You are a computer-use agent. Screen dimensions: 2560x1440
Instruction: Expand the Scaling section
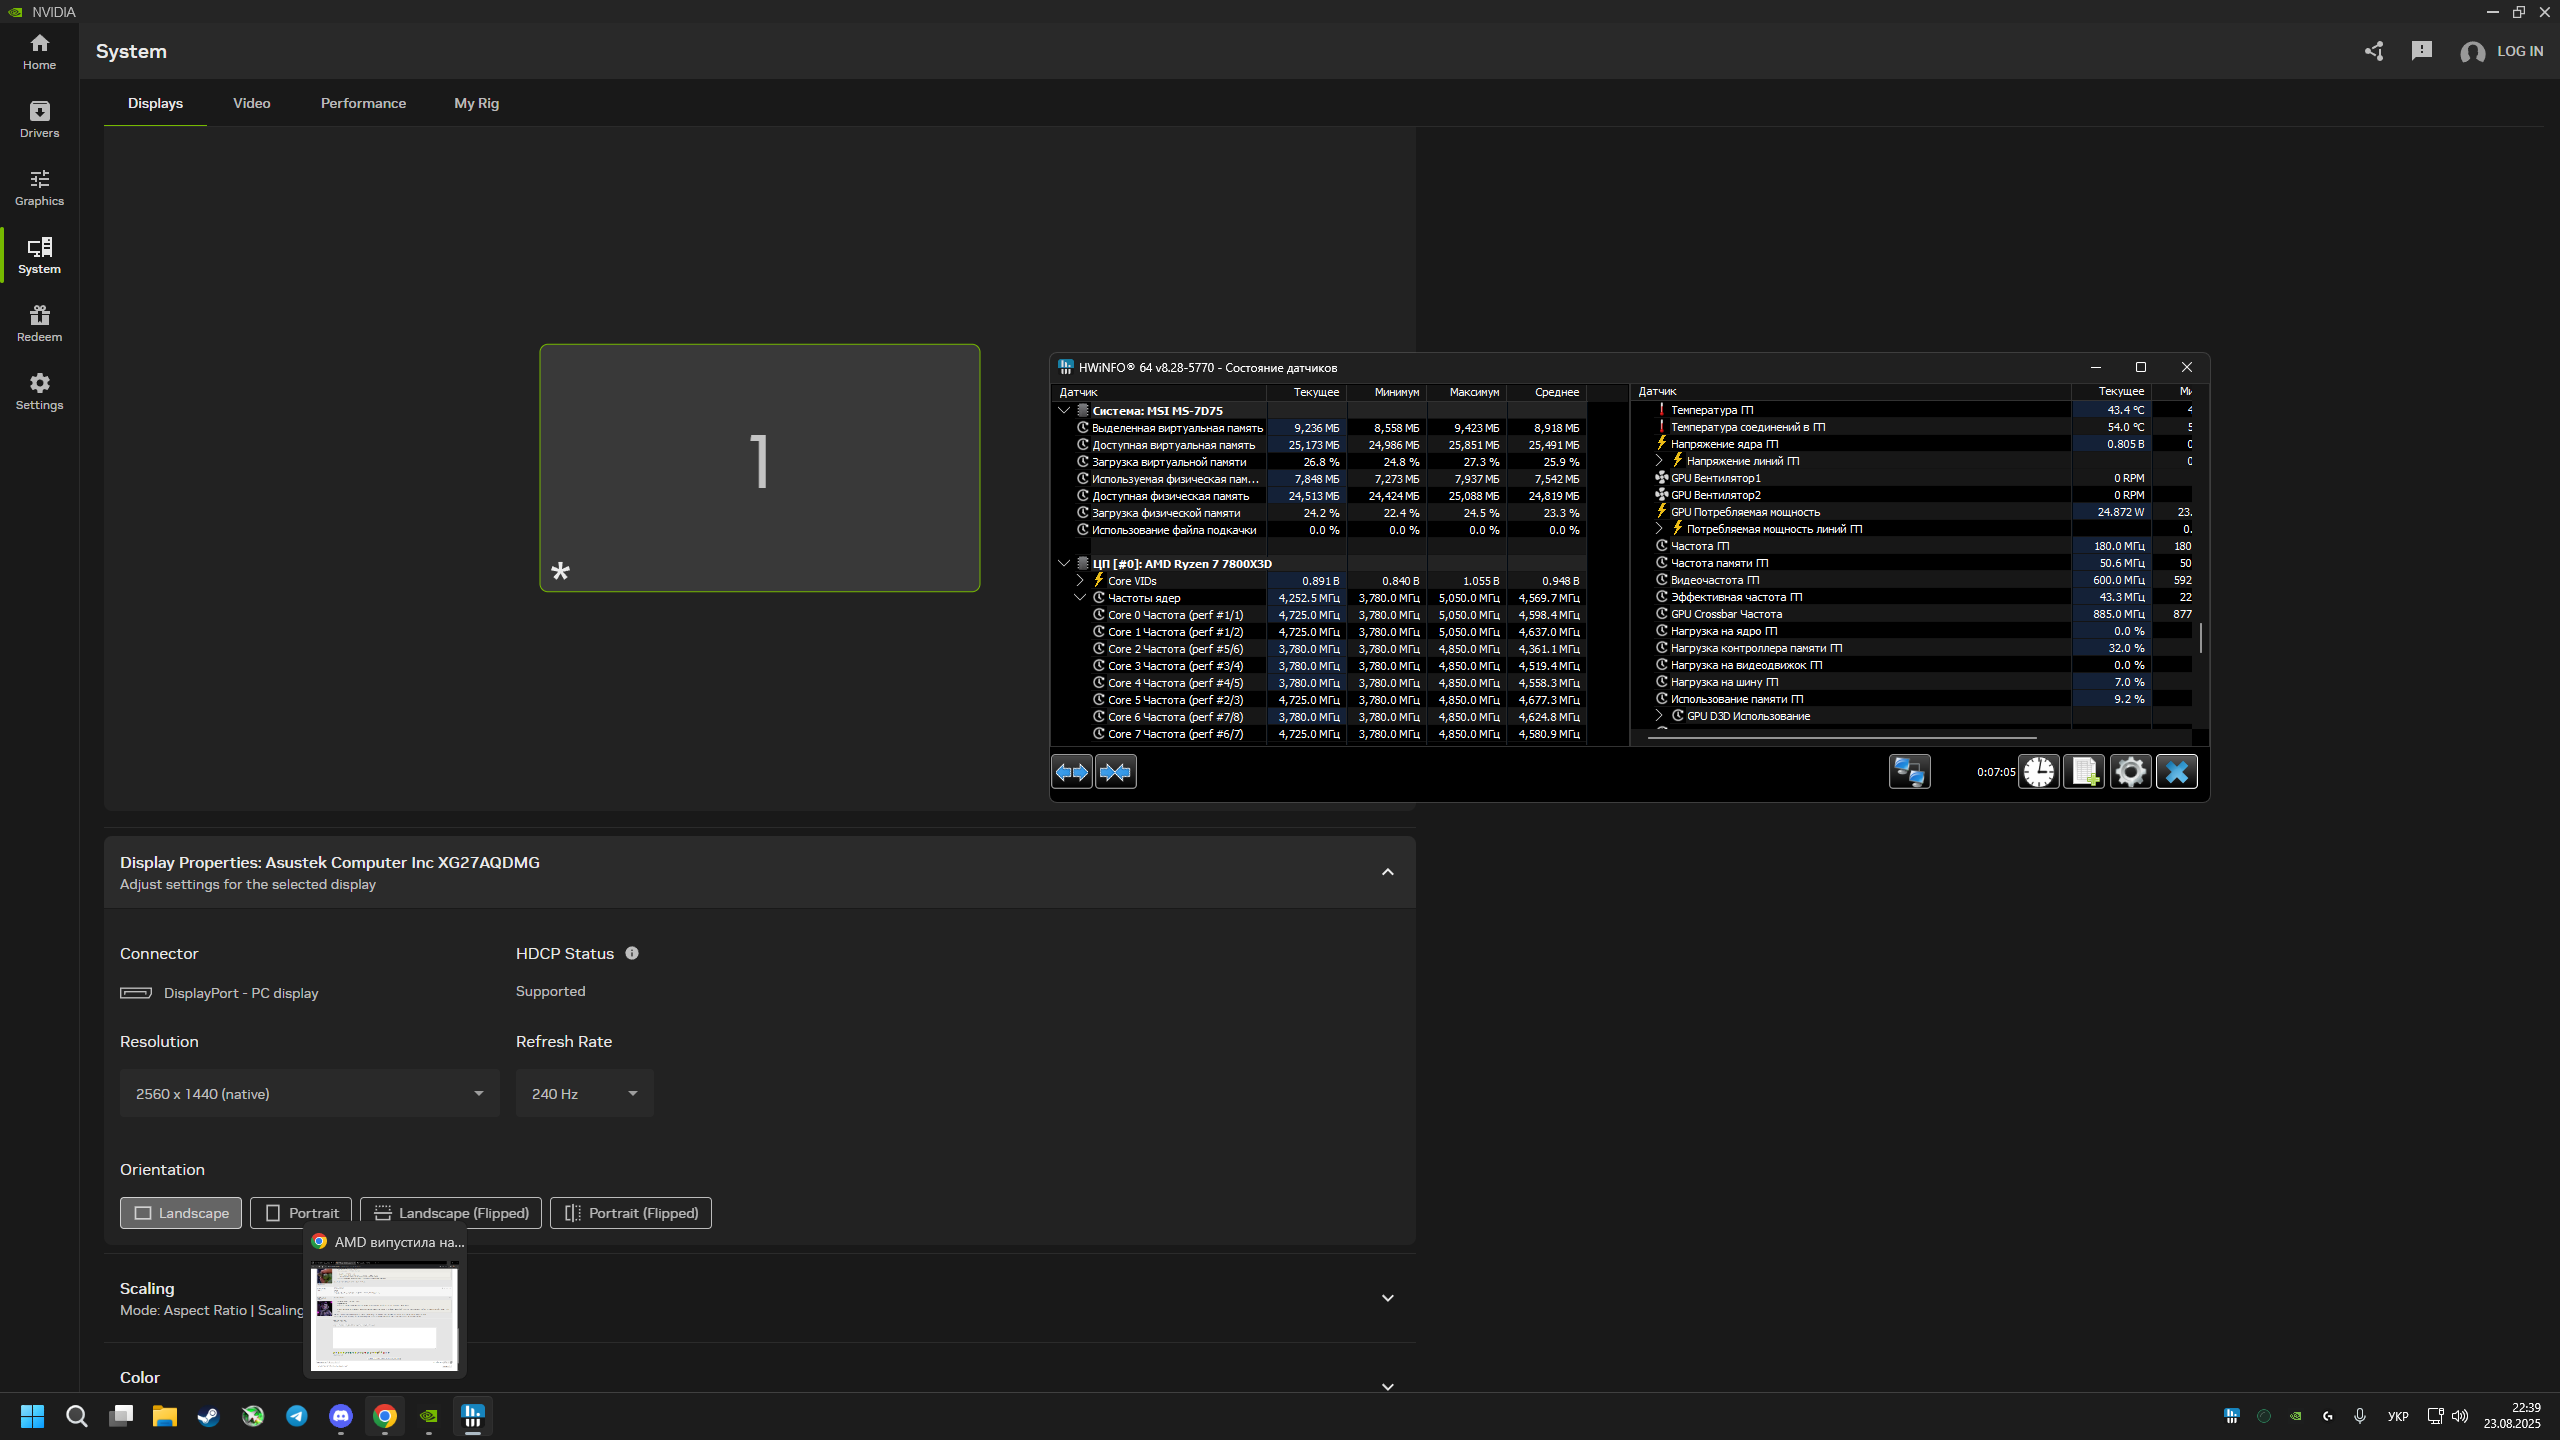coord(1388,1298)
